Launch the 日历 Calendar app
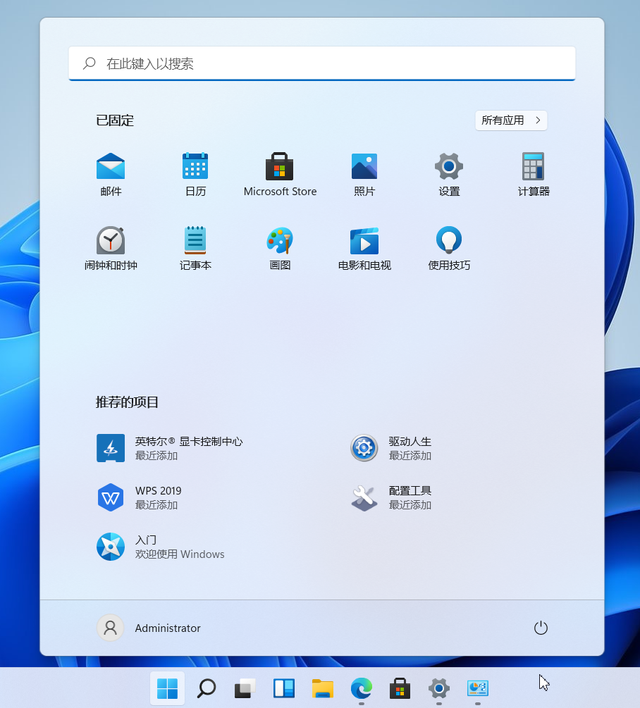640x708 pixels. point(195,174)
